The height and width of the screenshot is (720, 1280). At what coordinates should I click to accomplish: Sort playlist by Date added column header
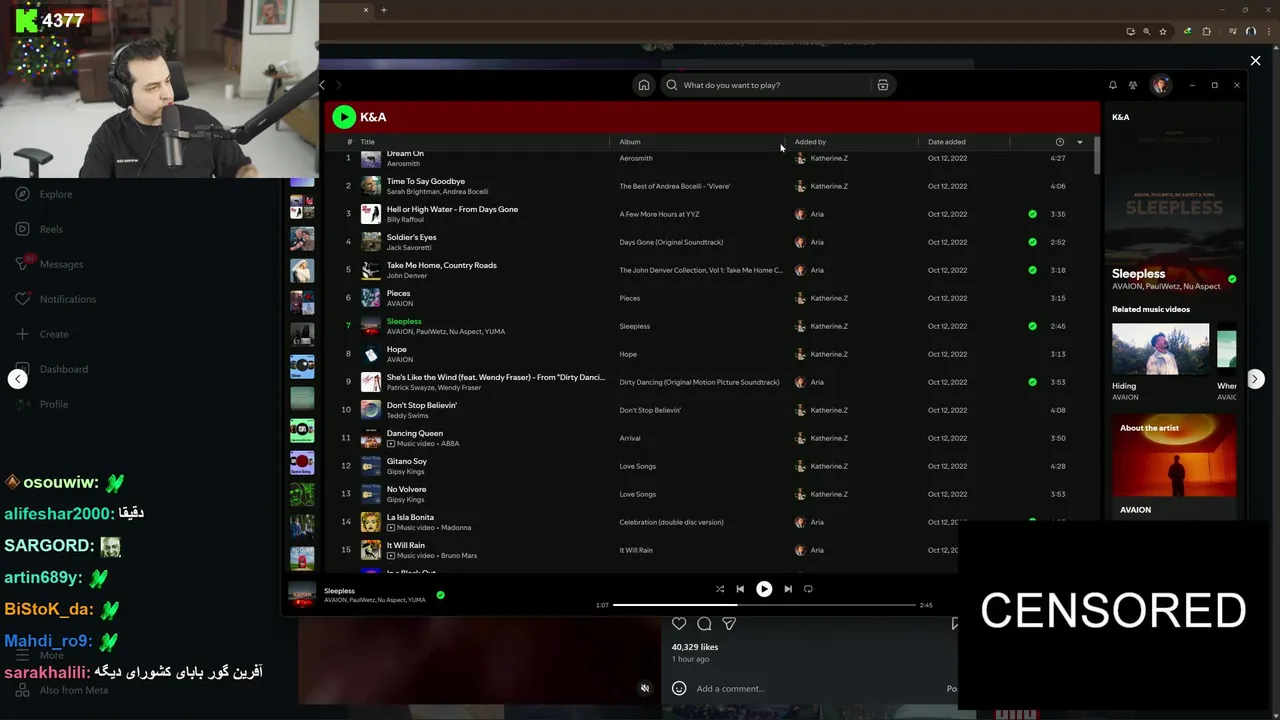[x=947, y=142]
